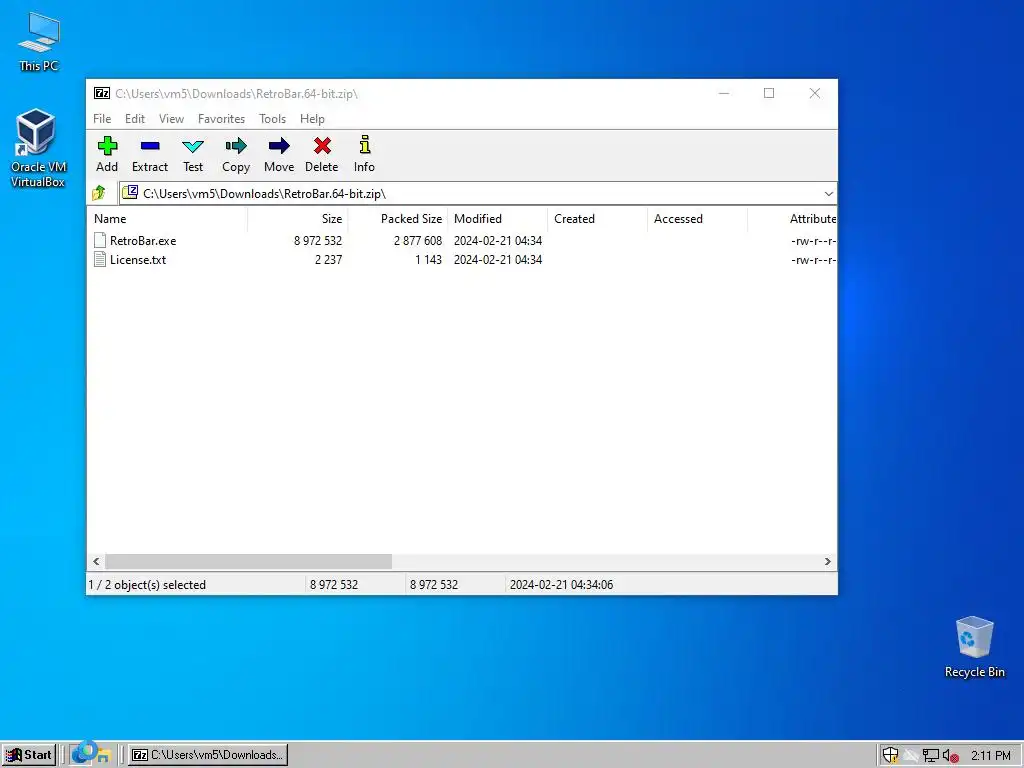Minimize the 7-Zip window
1024x768 pixels.
click(x=724, y=93)
